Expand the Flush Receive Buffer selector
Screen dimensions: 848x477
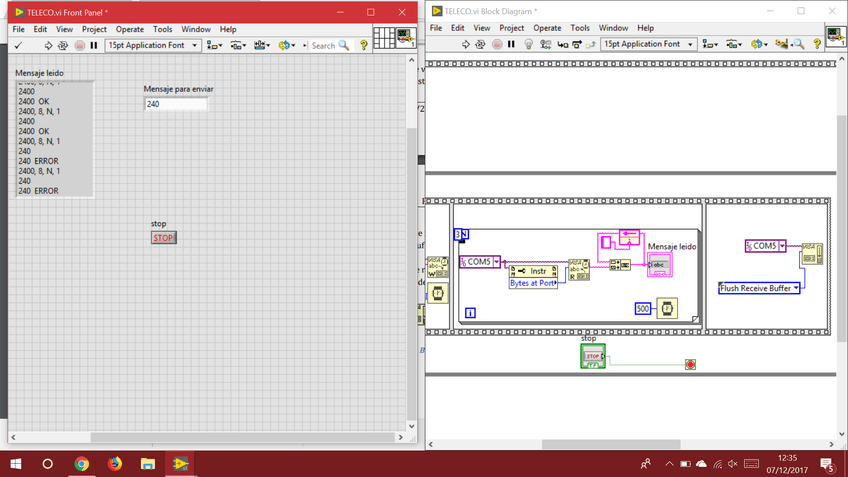click(x=797, y=288)
